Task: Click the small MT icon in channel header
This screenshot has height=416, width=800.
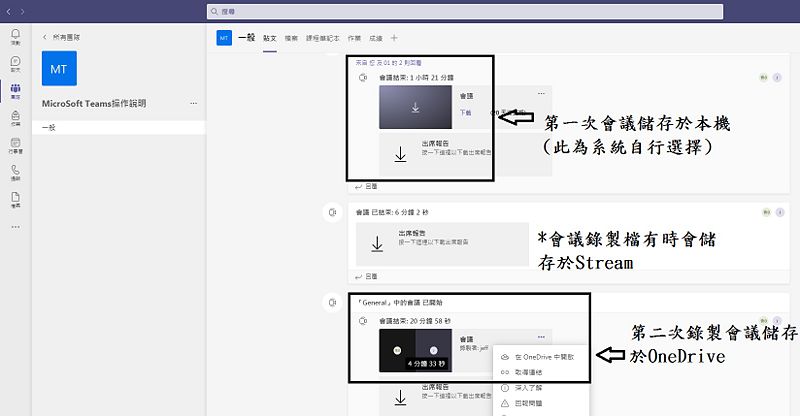Action: click(224, 38)
